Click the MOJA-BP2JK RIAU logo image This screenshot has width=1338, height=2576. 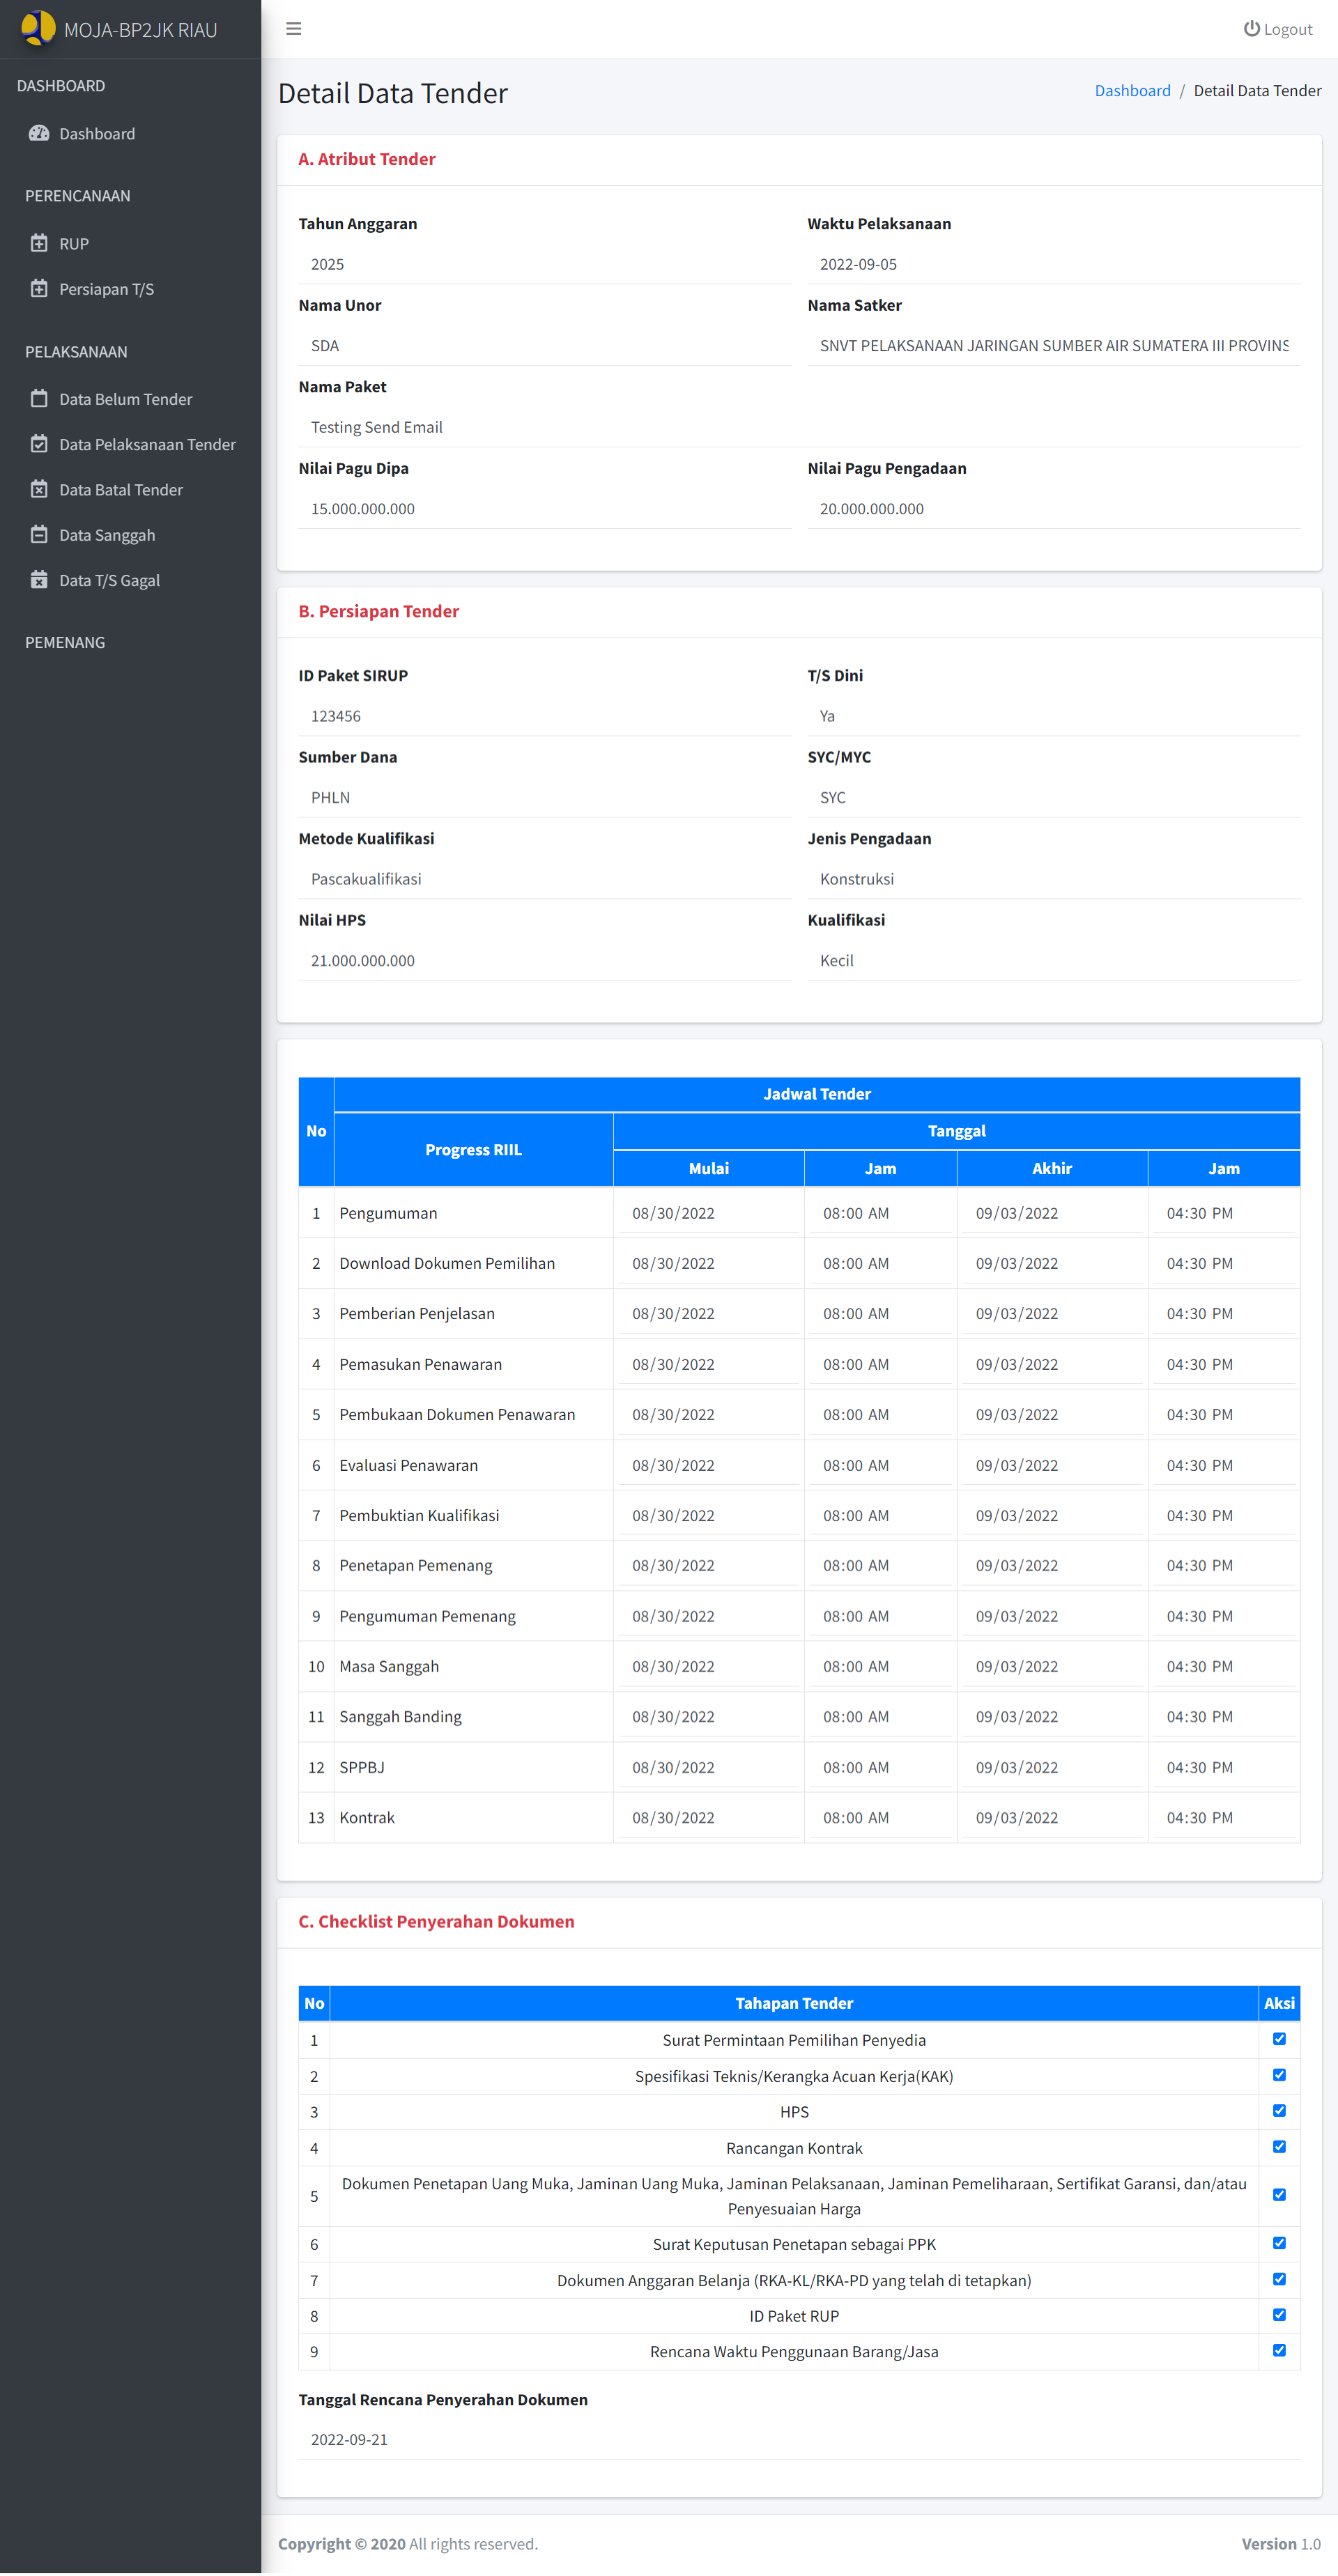[38, 28]
